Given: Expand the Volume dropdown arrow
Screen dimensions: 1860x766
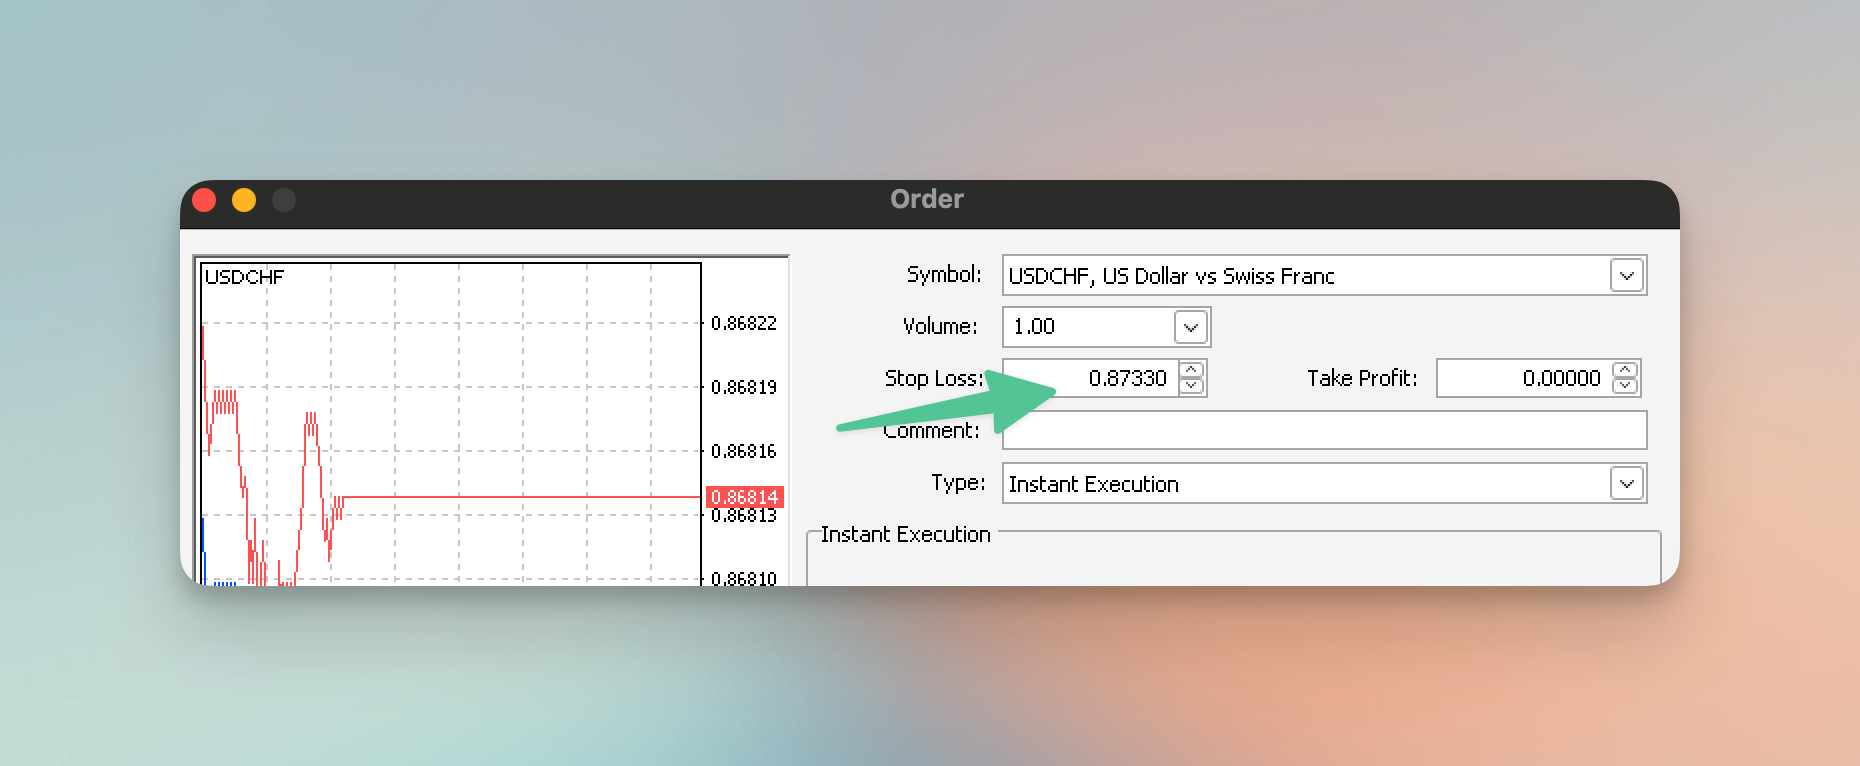Looking at the screenshot, I should point(1190,327).
